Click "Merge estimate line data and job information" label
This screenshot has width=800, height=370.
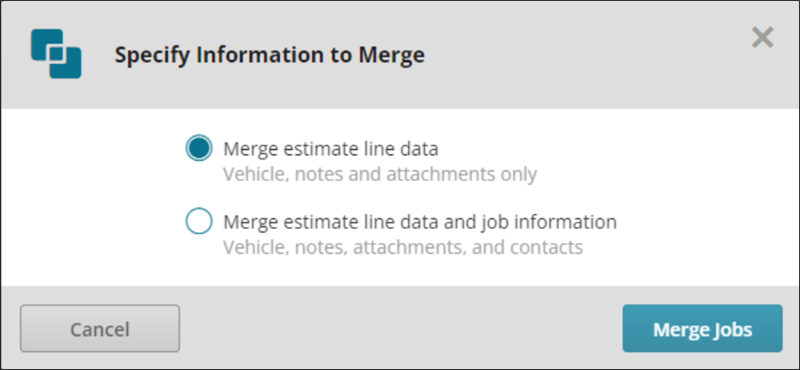click(x=420, y=221)
